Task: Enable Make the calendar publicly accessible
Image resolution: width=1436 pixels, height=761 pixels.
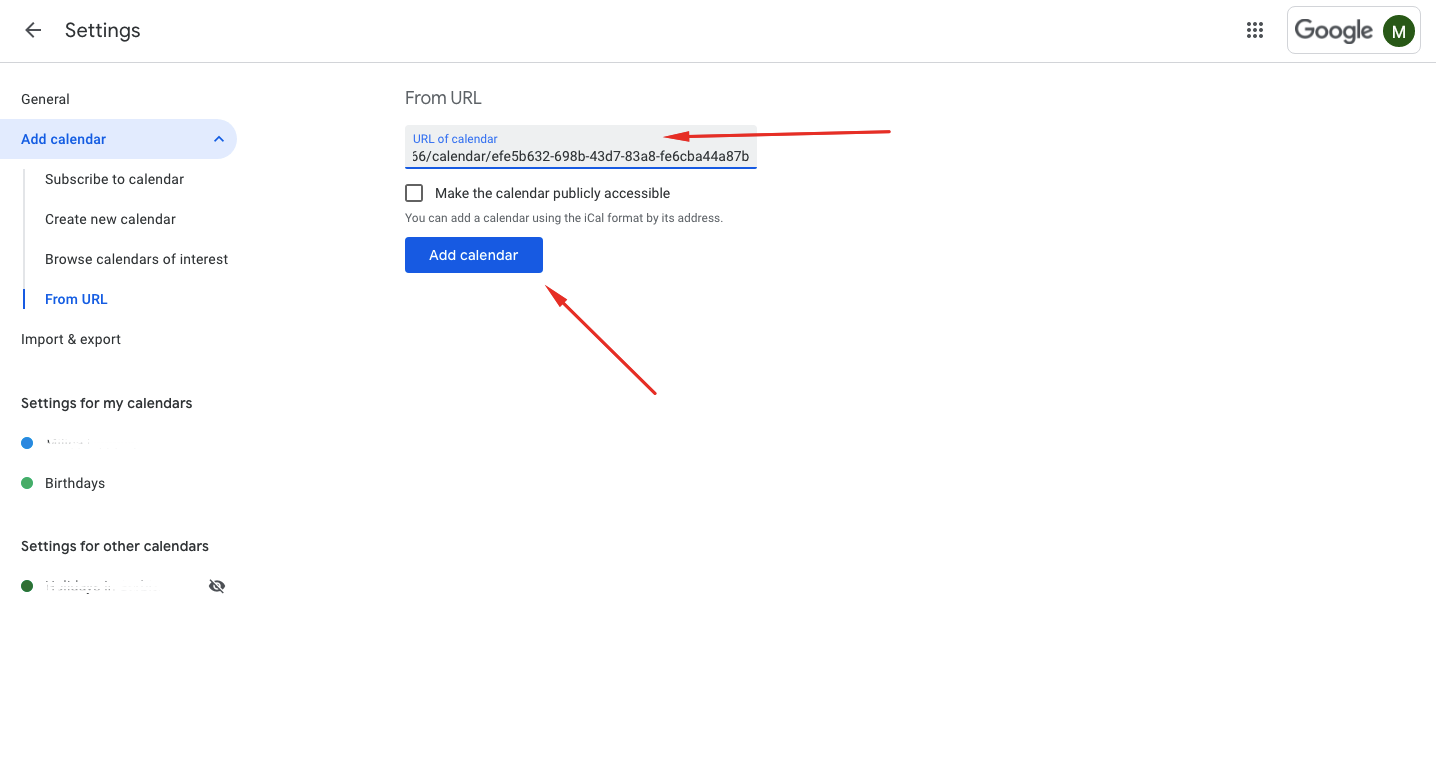Action: 414,192
